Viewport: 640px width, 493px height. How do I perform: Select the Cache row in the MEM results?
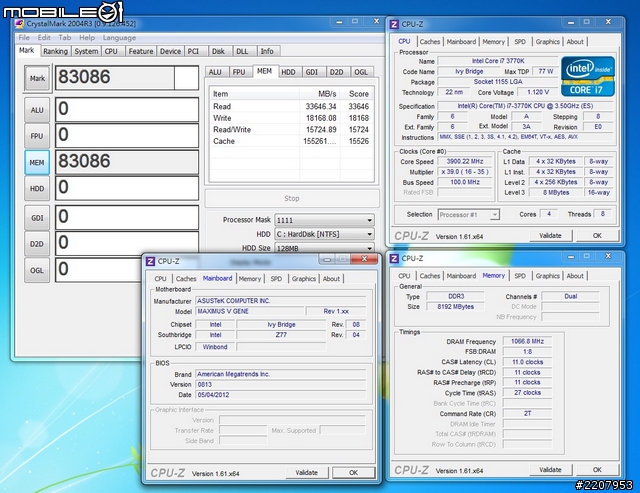[291, 141]
